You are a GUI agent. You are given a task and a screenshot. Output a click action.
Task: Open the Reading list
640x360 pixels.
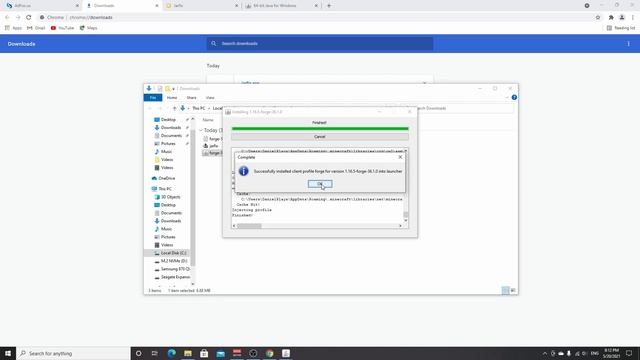621,28
